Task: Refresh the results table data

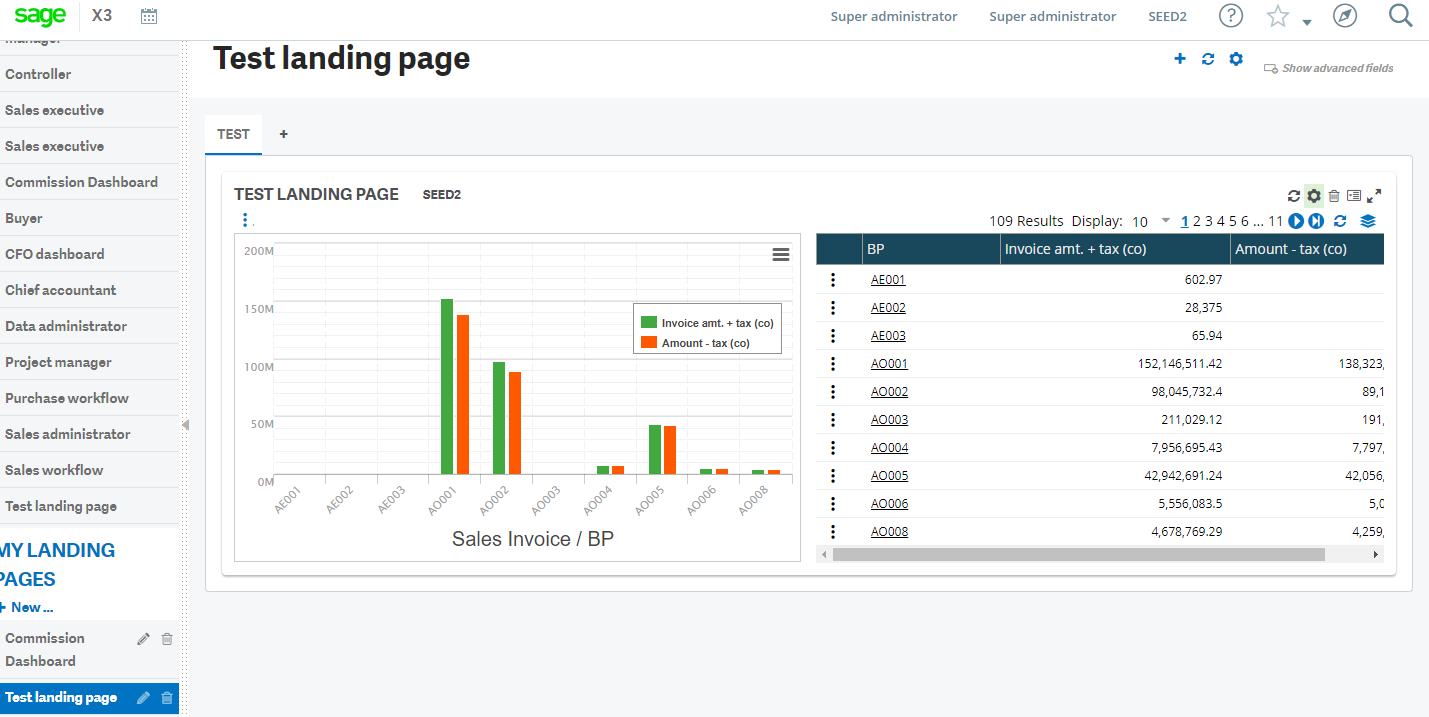Action: pos(1340,221)
